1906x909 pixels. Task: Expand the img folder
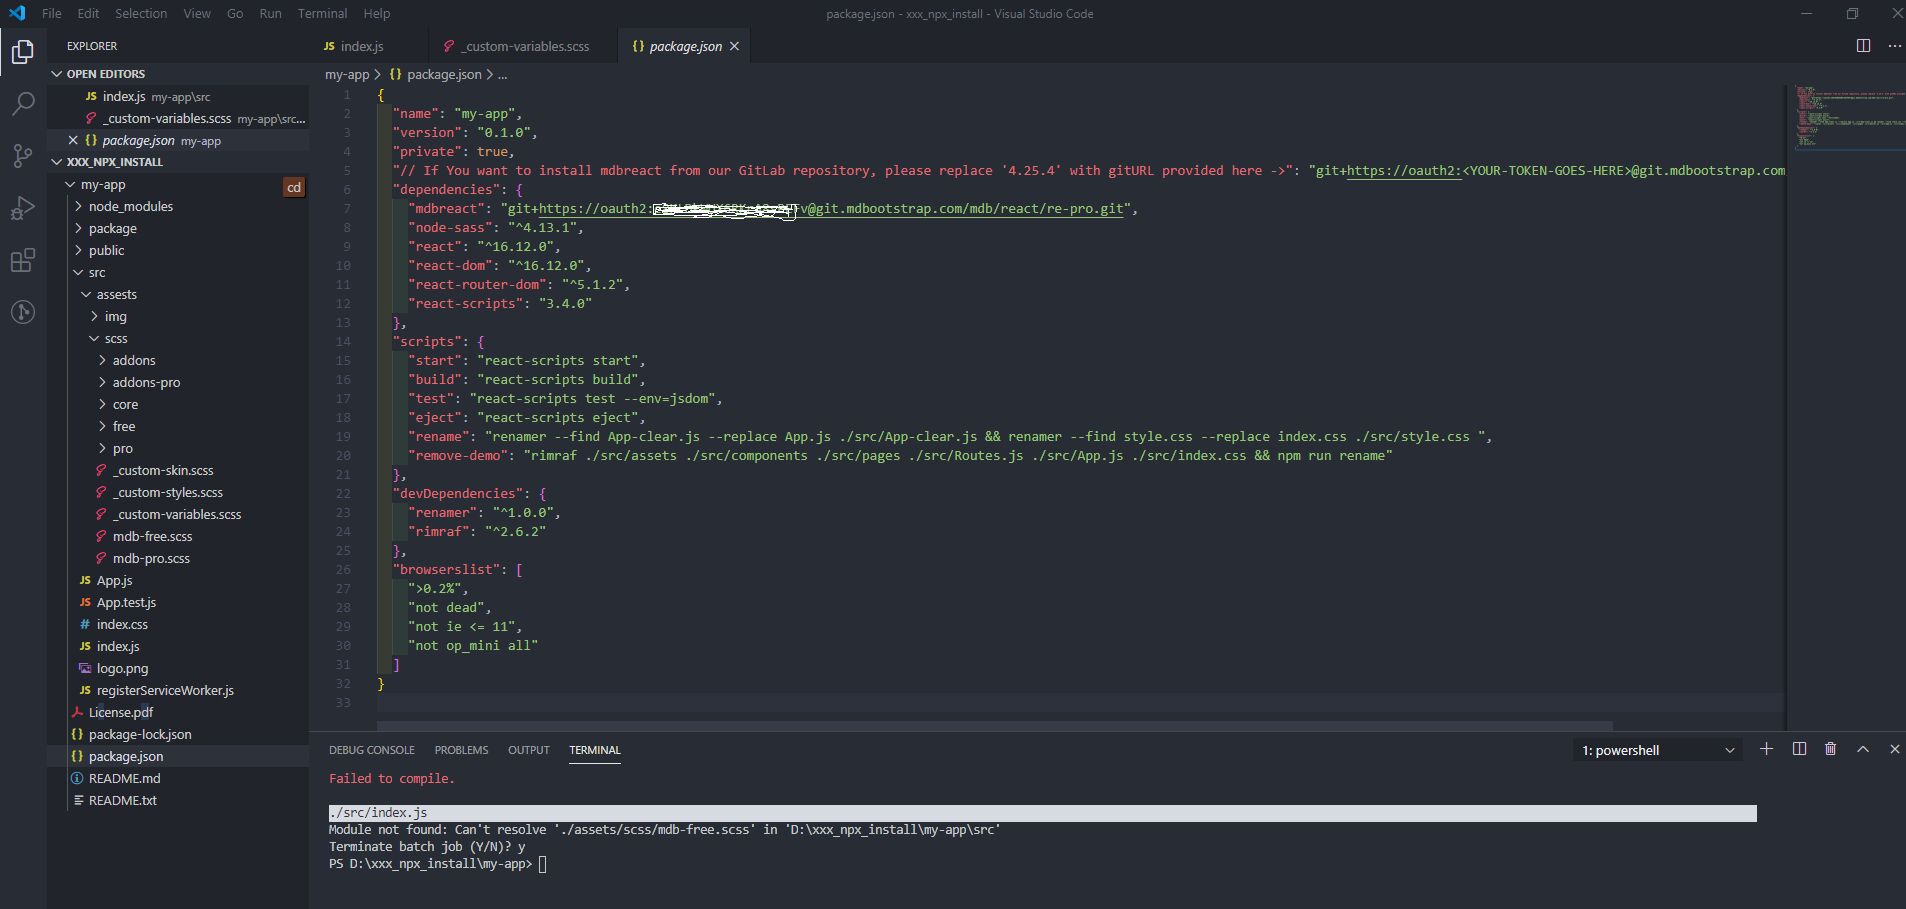click(94, 316)
